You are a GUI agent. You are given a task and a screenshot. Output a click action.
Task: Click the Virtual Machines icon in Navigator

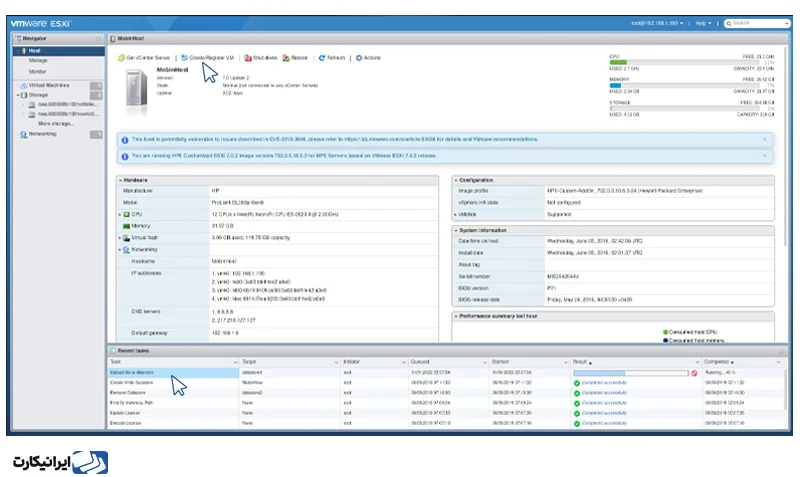point(23,86)
